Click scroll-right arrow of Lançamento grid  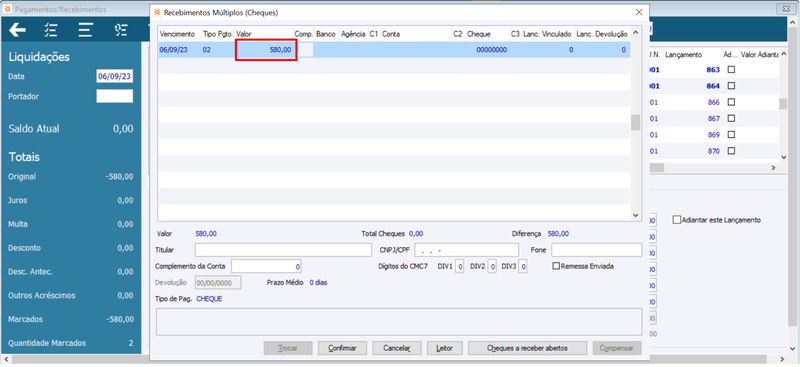click(772, 167)
